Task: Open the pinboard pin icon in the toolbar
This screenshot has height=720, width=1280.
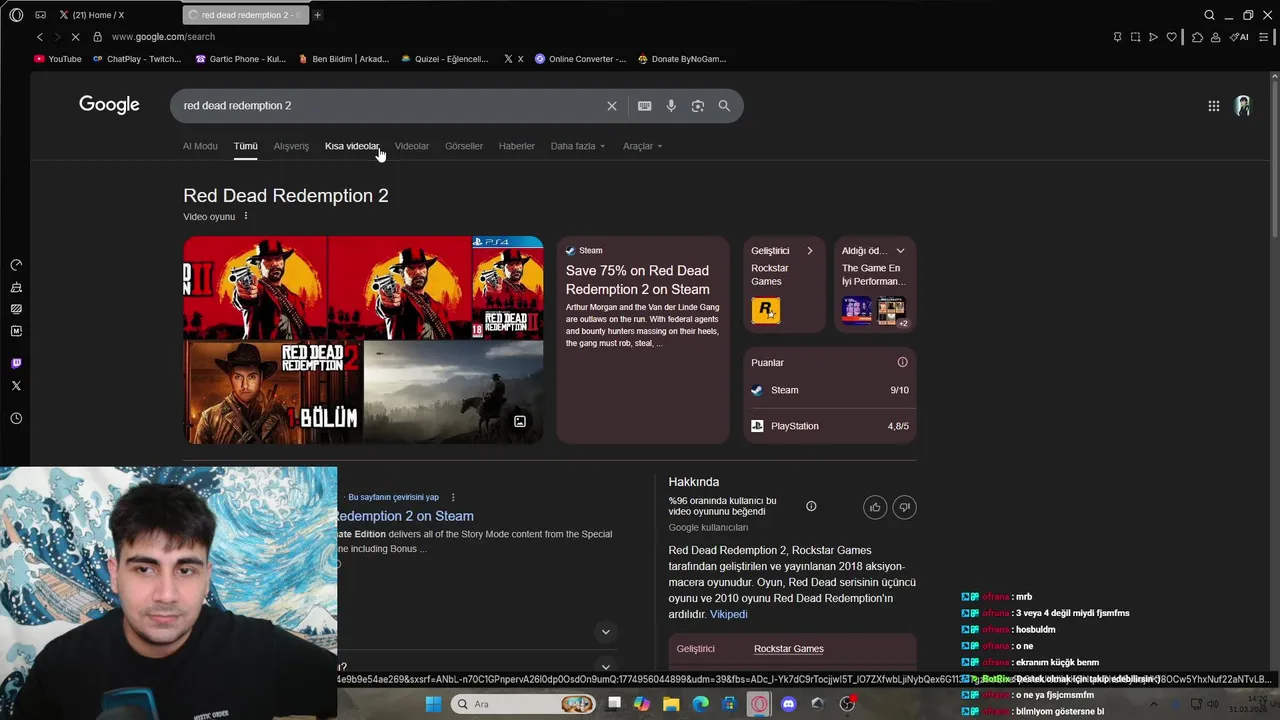Action: (1117, 37)
